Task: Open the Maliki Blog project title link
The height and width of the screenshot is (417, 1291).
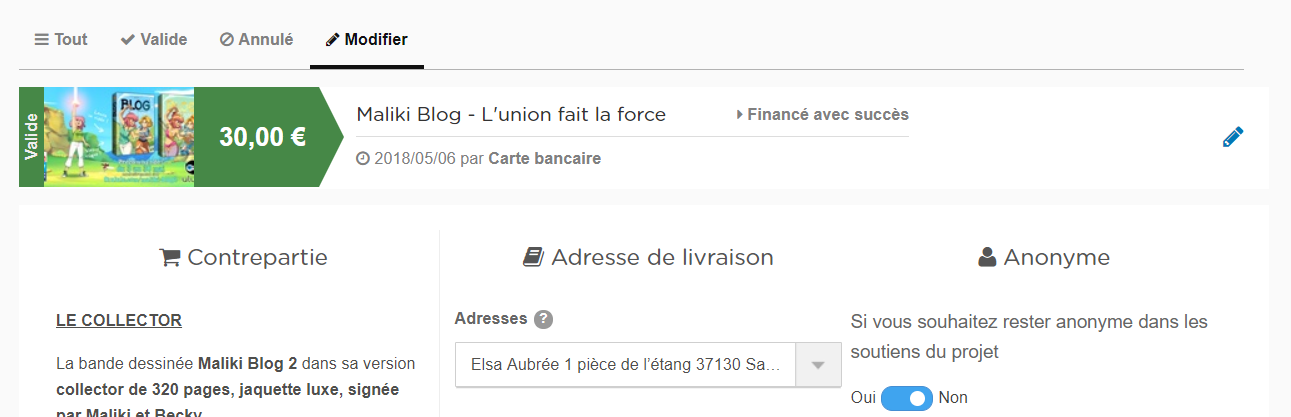Action: [511, 114]
